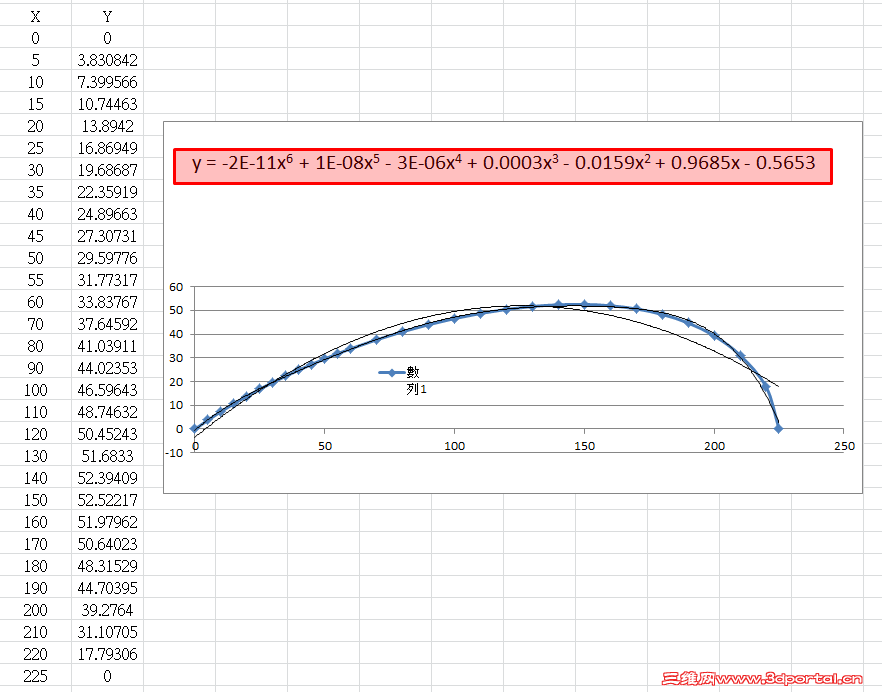Screen dimensions: 882x692
Task: Click the X value 225 cell
Action: pos(35,676)
